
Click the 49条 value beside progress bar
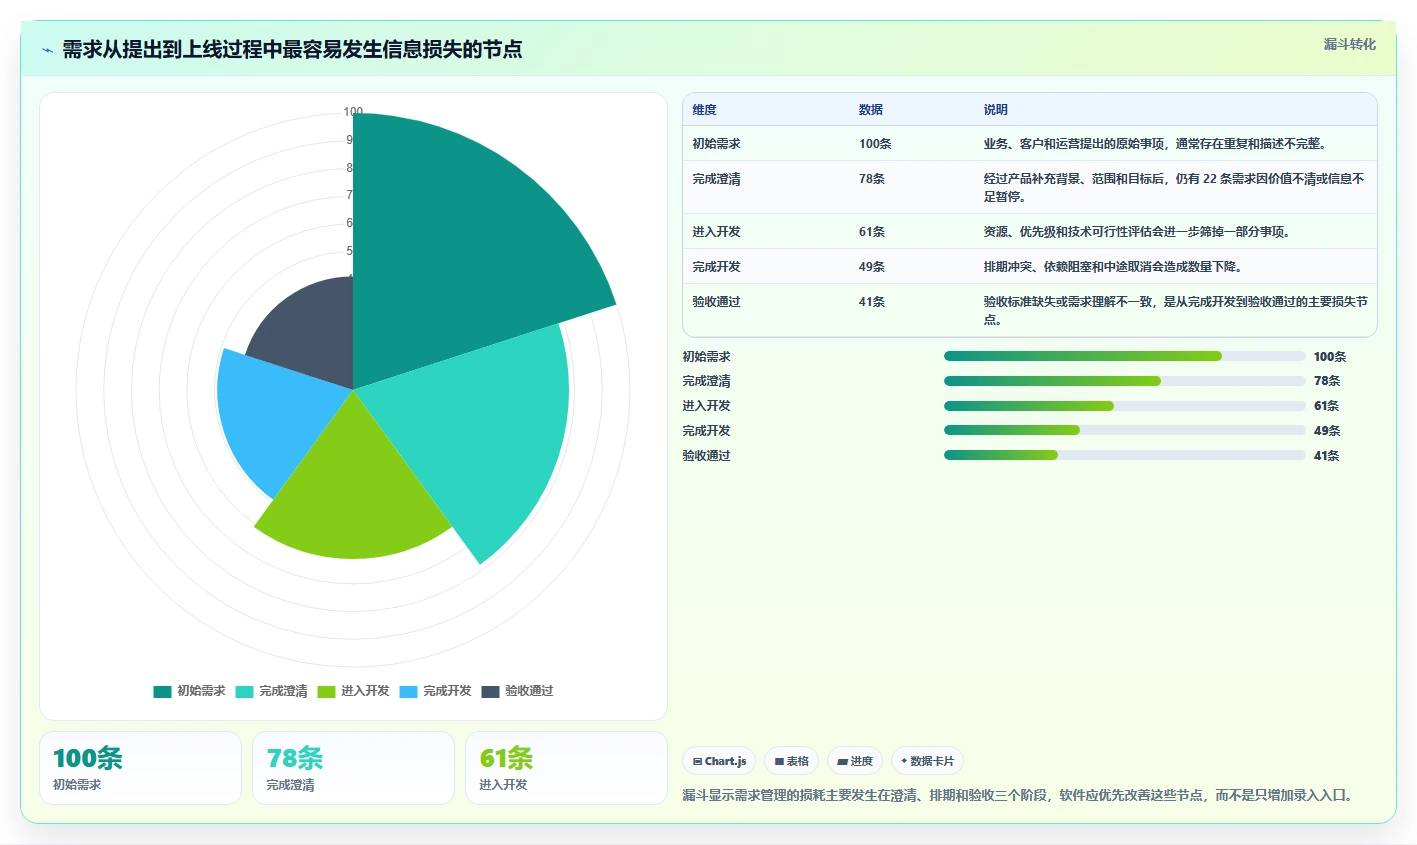(x=1327, y=431)
